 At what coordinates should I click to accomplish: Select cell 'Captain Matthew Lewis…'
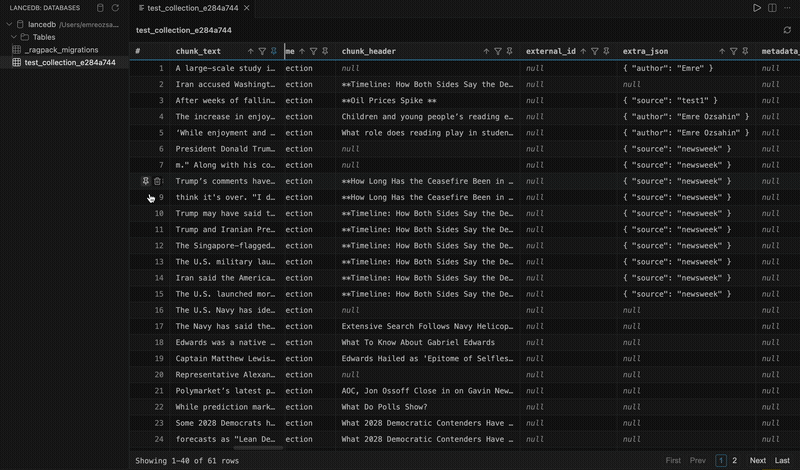coord(225,359)
